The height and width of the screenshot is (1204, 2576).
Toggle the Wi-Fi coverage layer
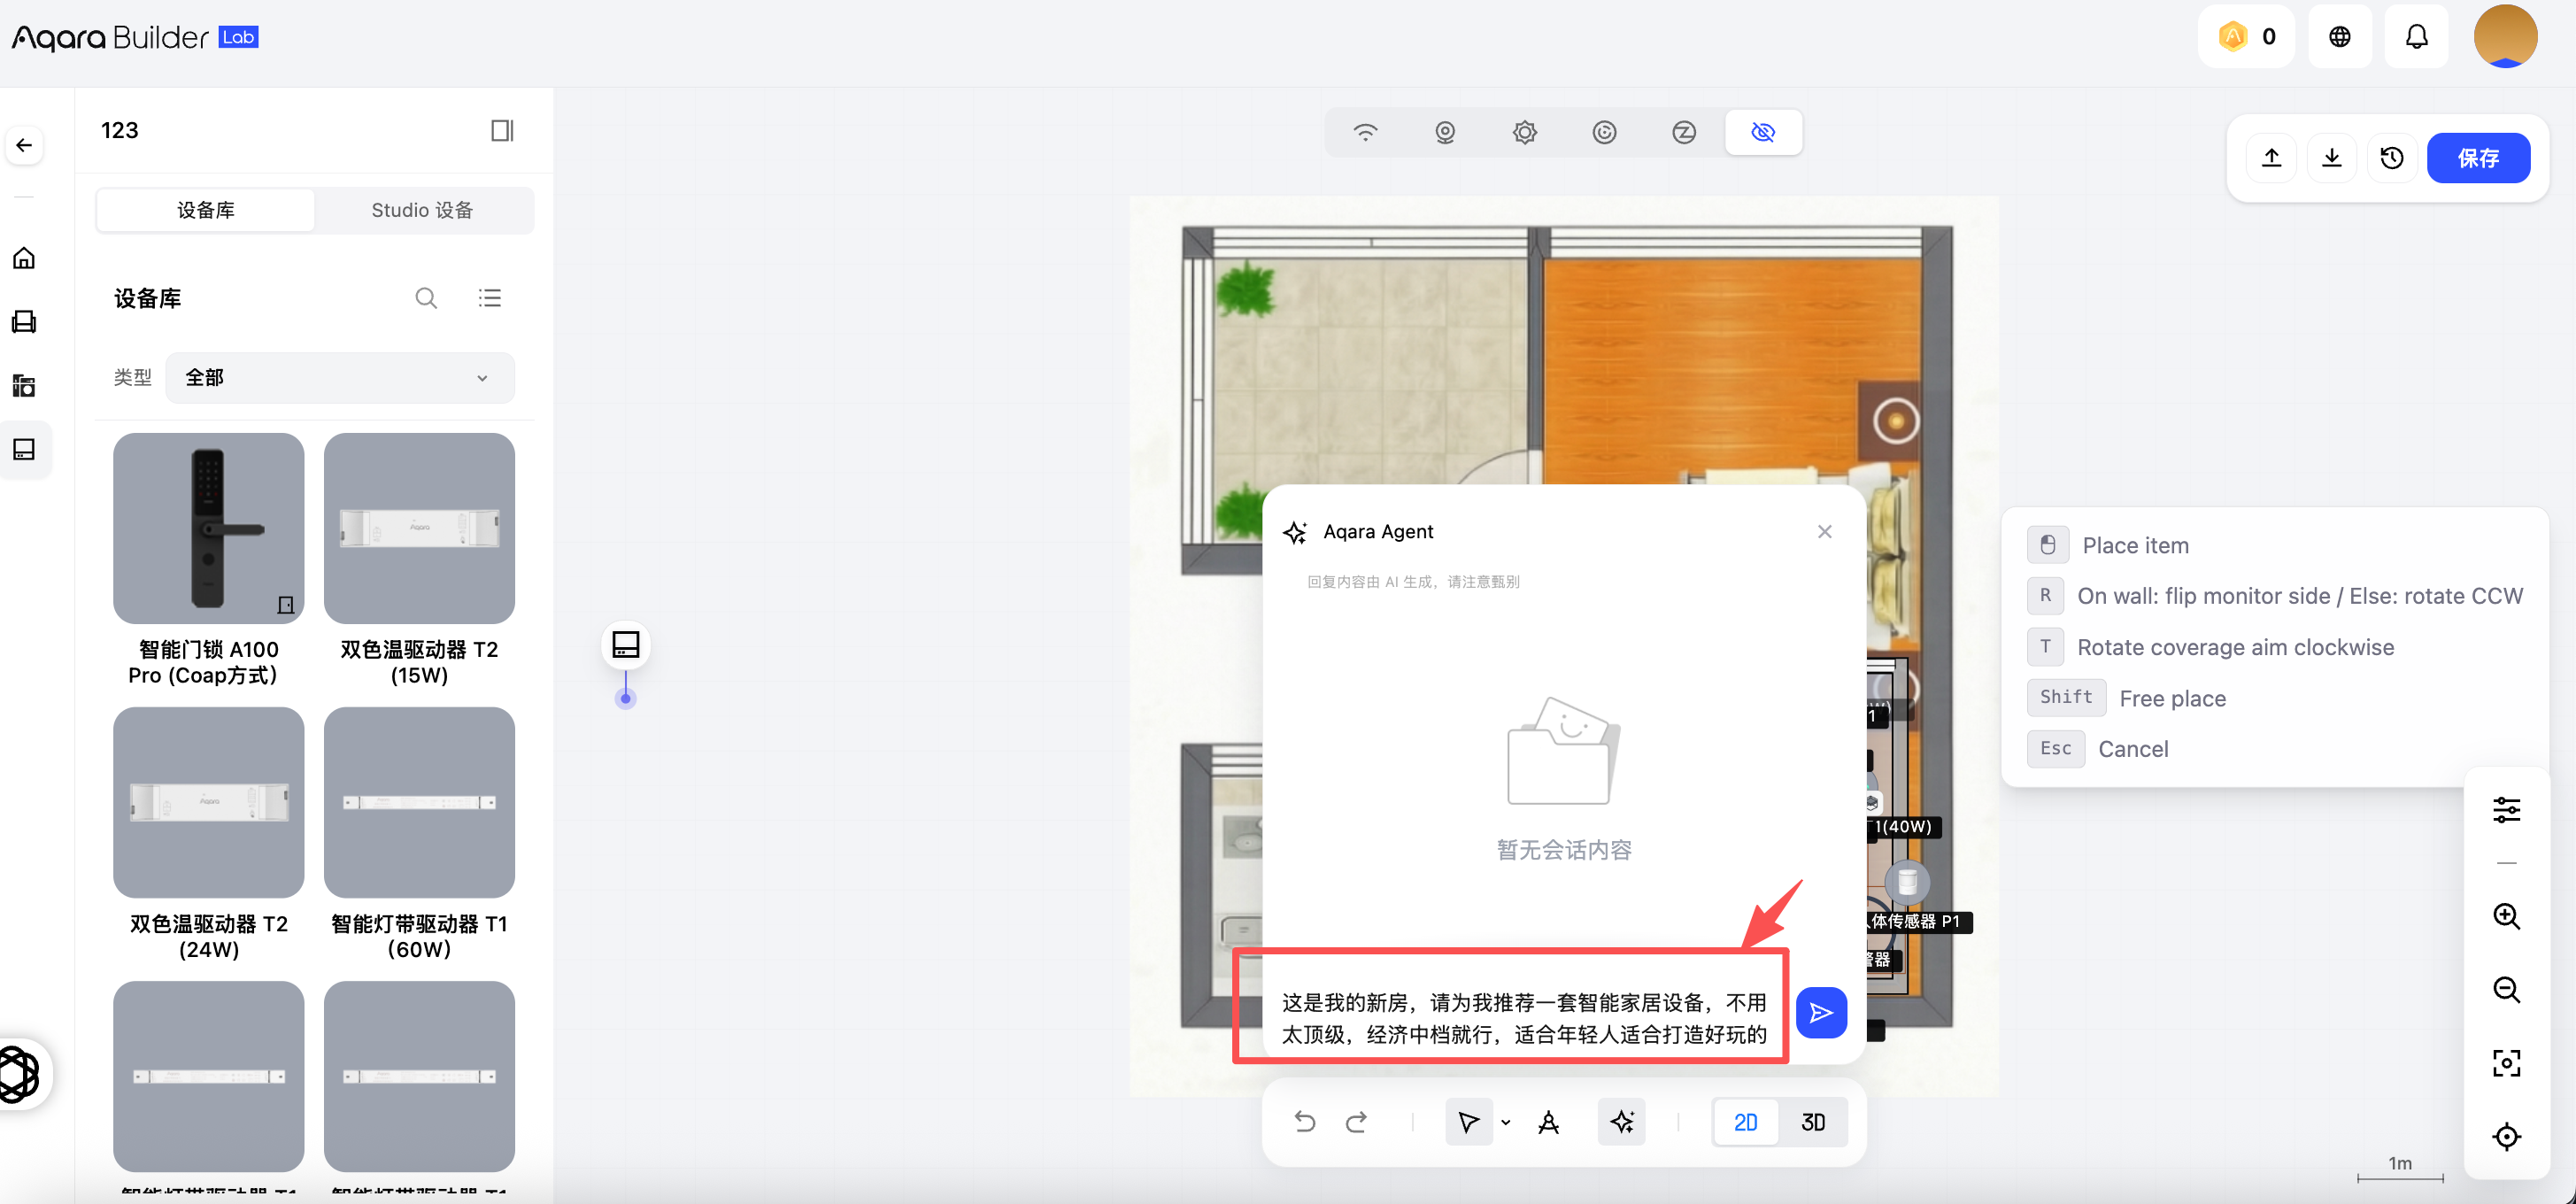1365,132
